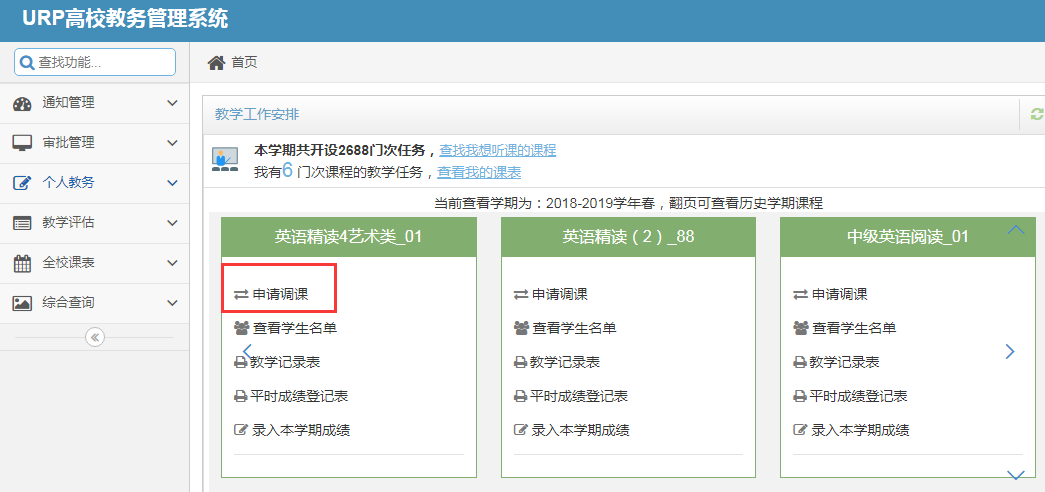Click the home icon beside 首页
The height and width of the screenshot is (492, 1045).
(217, 63)
